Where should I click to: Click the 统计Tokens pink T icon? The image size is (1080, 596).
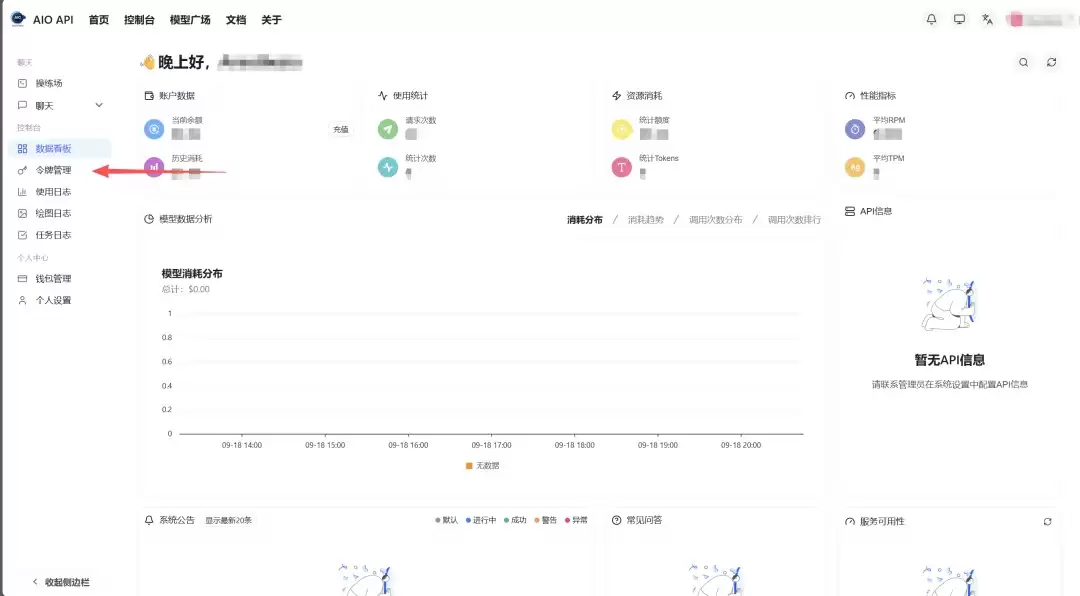coord(621,167)
